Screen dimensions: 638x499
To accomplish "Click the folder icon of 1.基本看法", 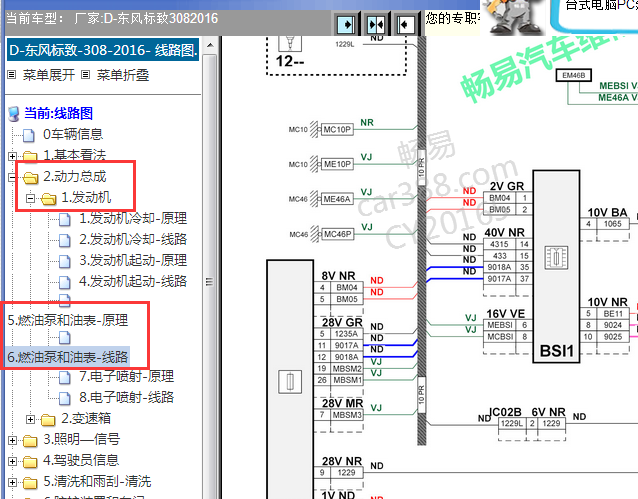I will tap(31, 156).
